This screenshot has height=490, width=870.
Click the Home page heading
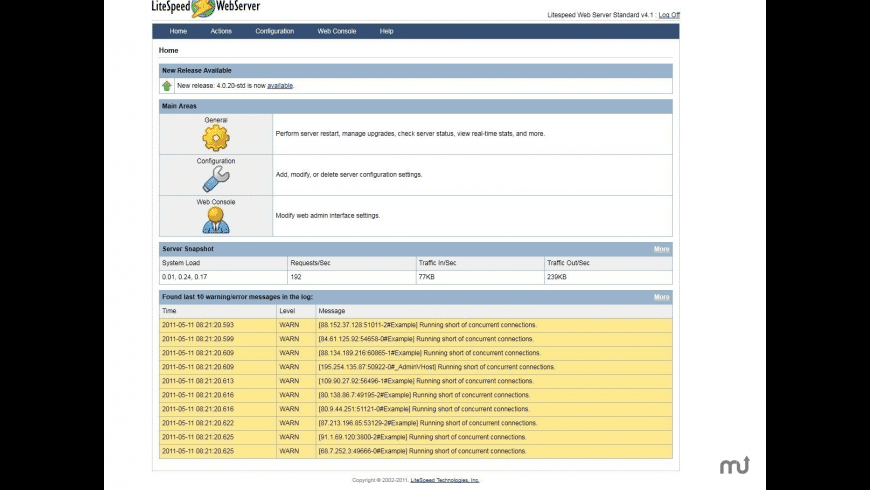click(169, 50)
